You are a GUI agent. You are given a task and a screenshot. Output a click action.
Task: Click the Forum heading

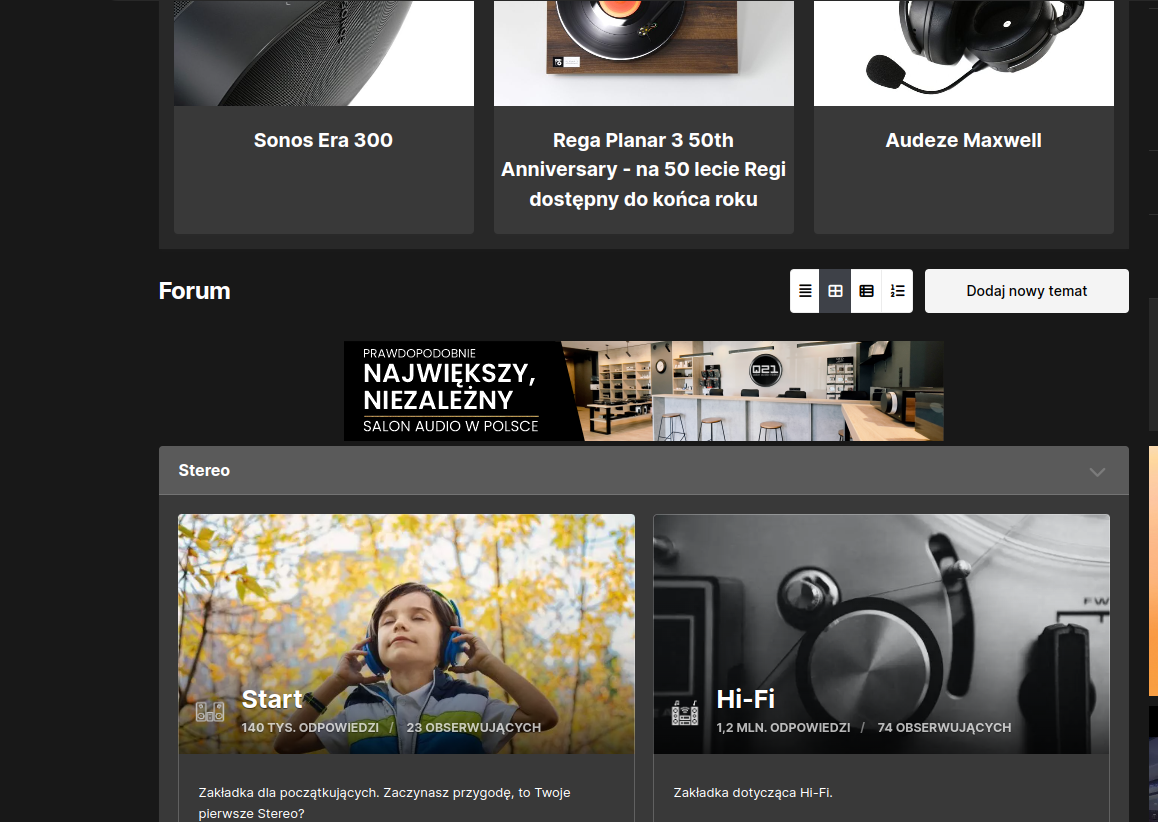pyautogui.click(x=194, y=291)
